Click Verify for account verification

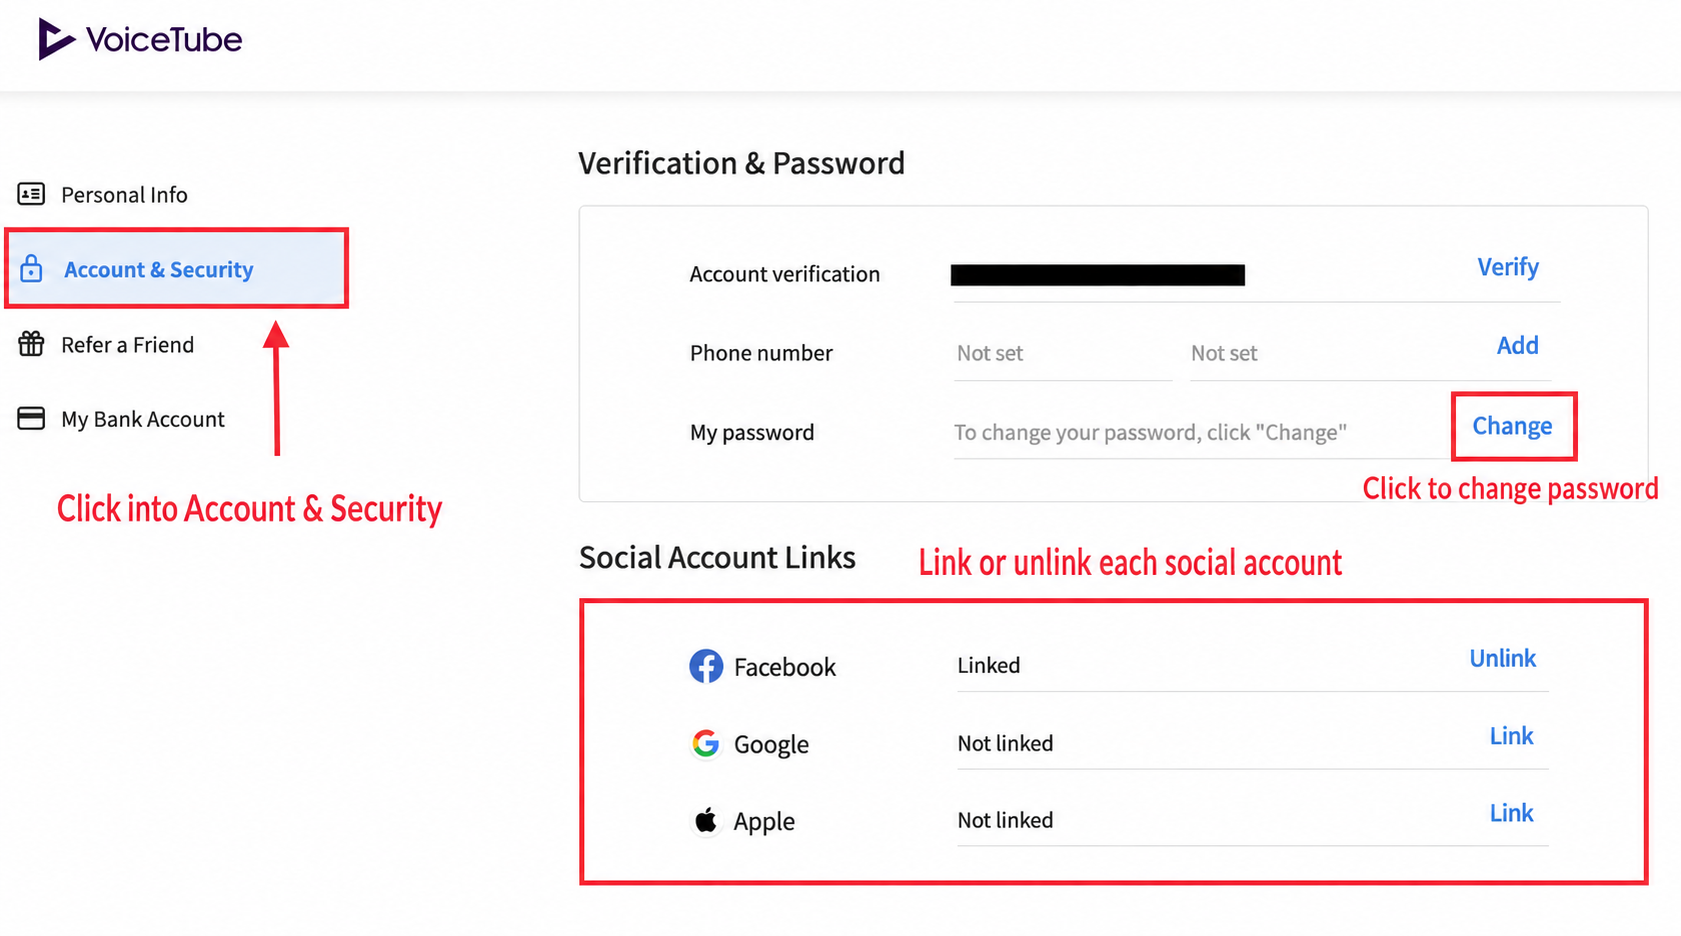[1508, 267]
